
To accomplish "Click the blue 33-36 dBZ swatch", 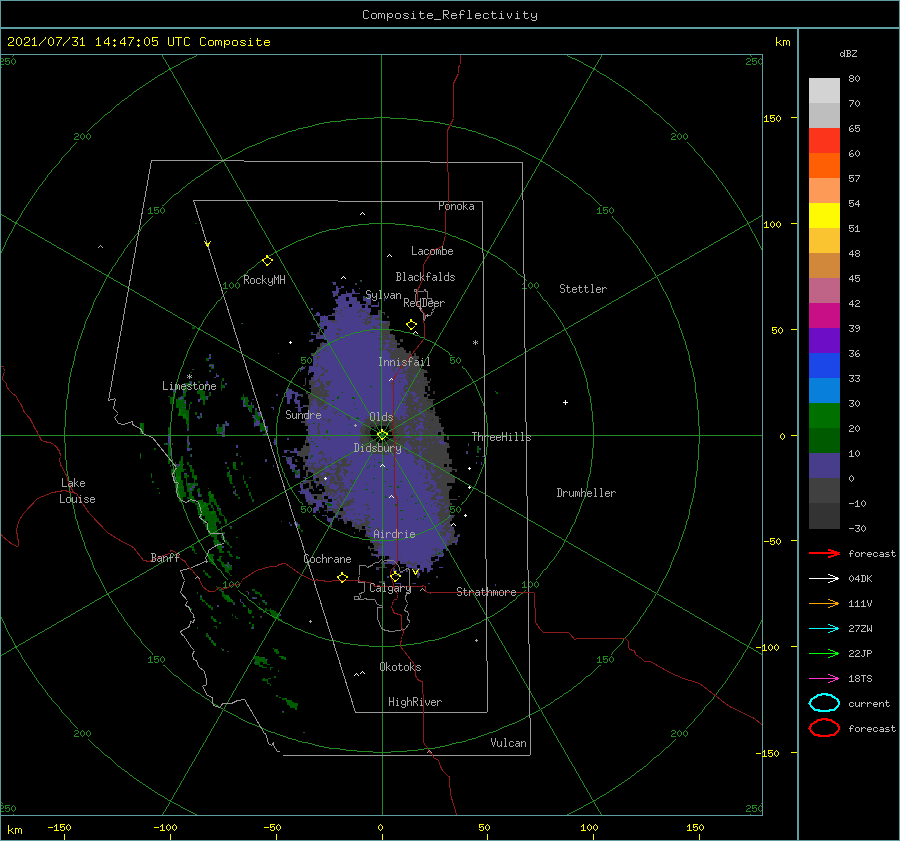I will [x=824, y=366].
